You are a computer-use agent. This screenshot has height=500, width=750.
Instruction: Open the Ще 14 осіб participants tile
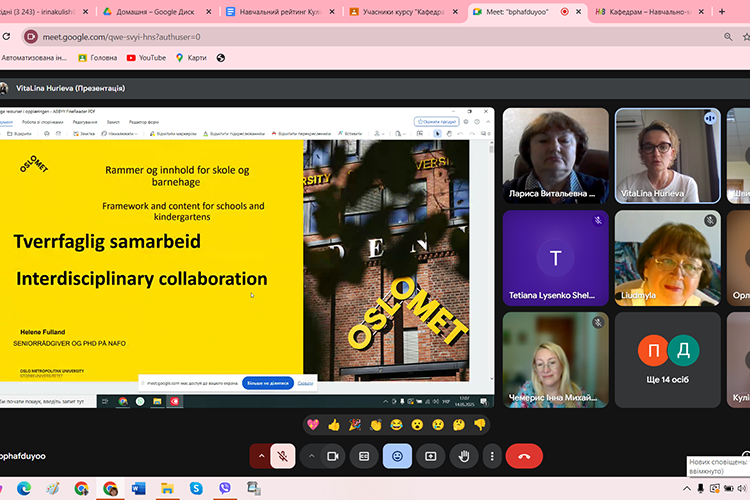pos(667,360)
